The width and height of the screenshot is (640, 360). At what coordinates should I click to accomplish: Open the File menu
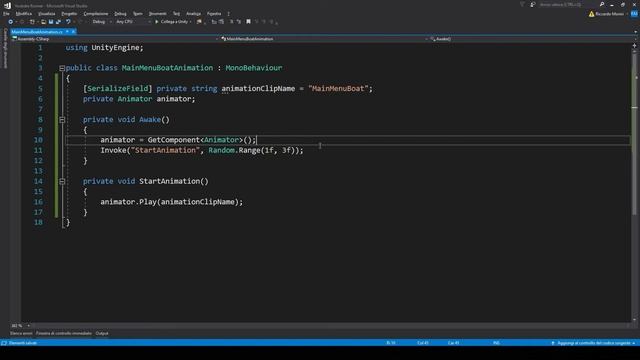point(6,14)
